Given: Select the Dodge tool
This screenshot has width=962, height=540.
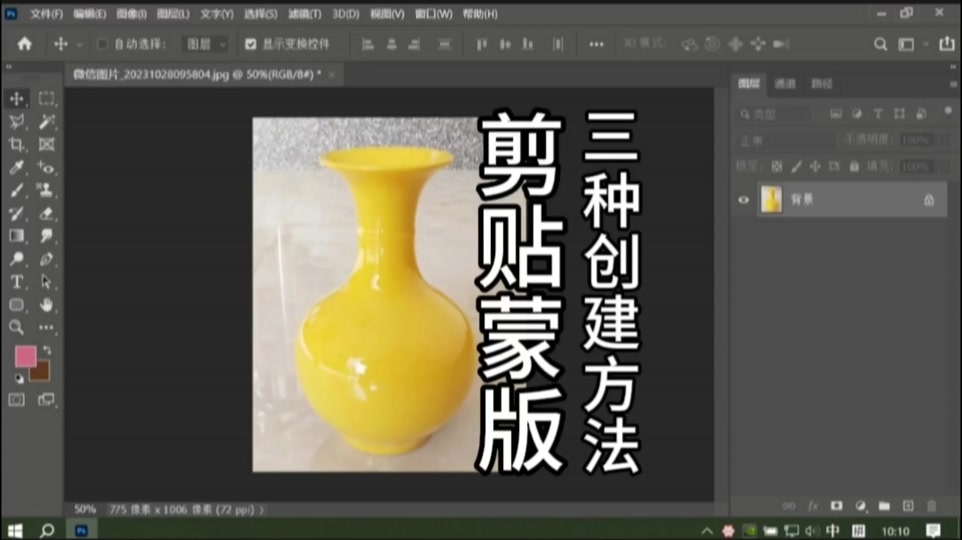Looking at the screenshot, I should point(17,258).
